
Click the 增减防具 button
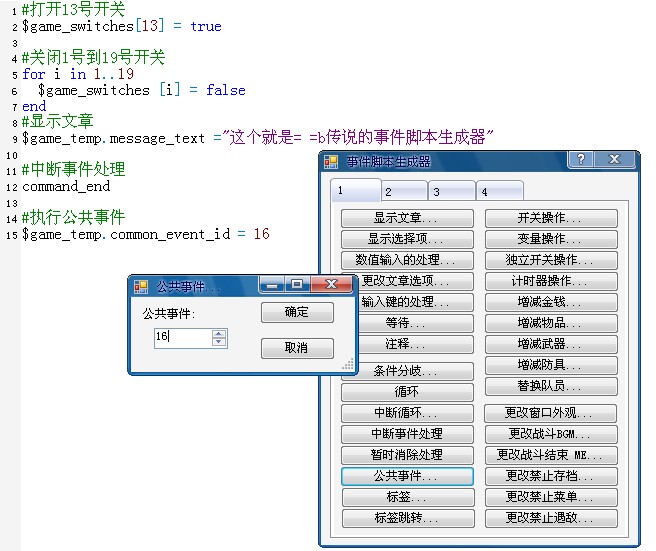[x=551, y=365]
